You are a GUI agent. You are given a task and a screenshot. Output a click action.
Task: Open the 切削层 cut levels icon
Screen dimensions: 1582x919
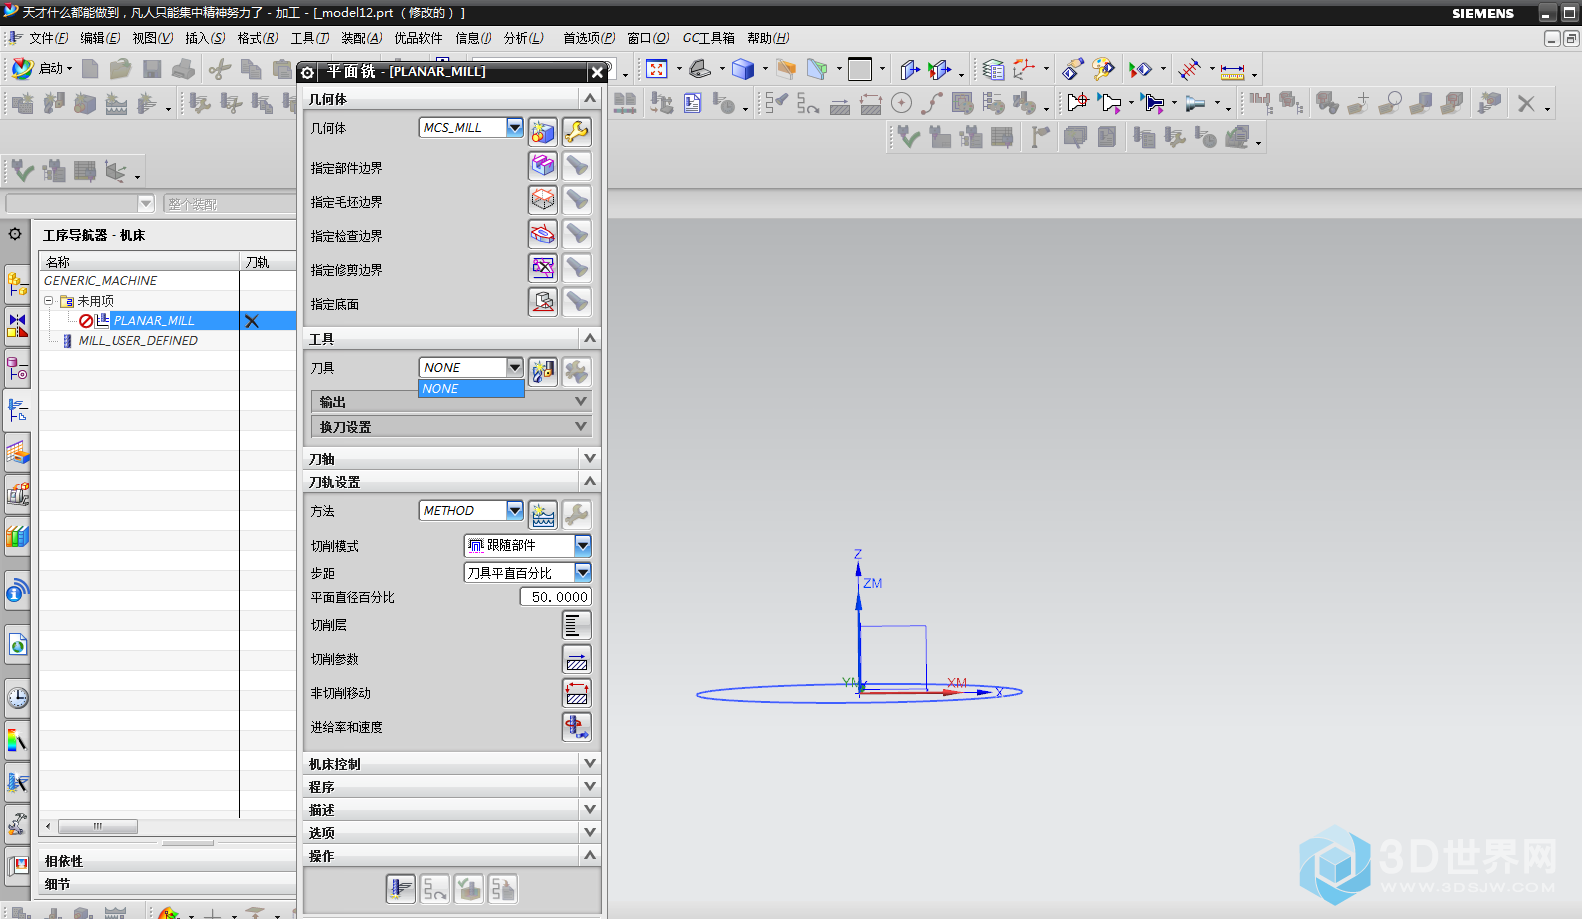(577, 625)
